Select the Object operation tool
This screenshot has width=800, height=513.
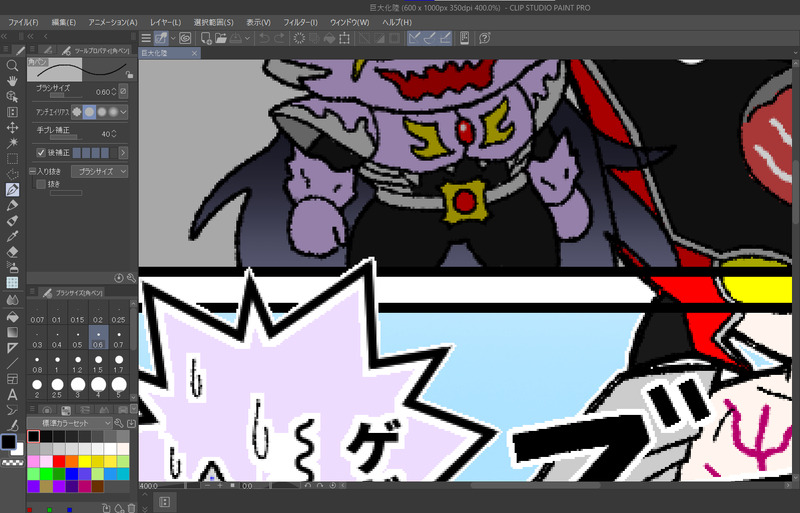point(12,96)
